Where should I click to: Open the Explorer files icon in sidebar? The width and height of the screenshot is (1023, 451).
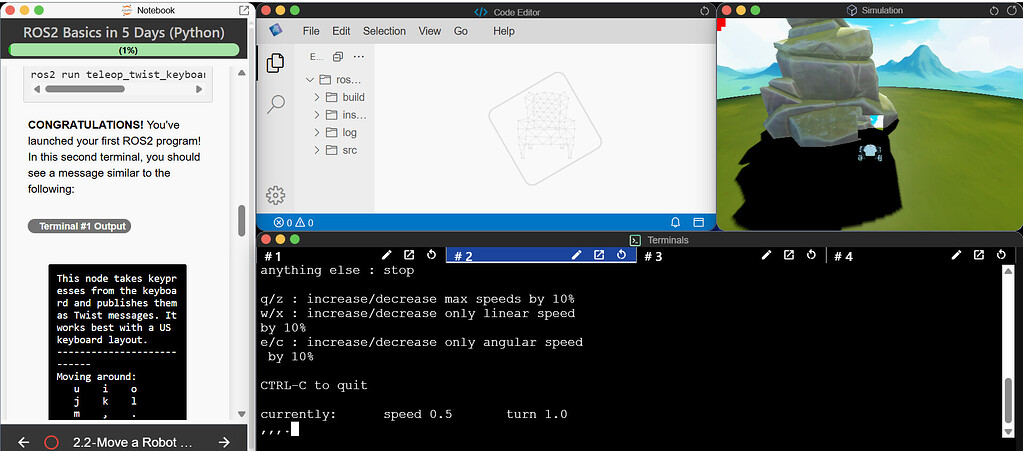[x=275, y=63]
